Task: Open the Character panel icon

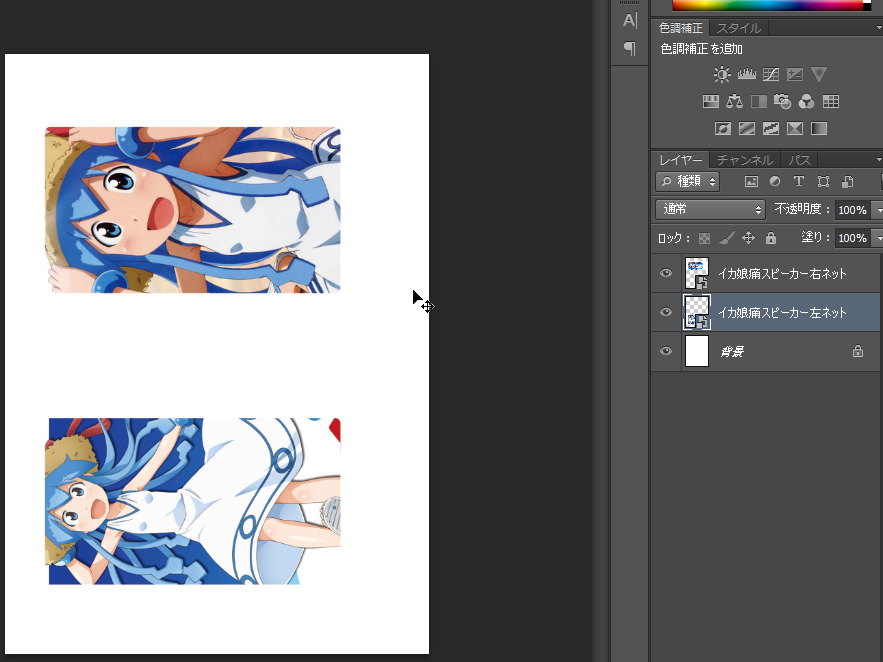Action: (x=630, y=21)
